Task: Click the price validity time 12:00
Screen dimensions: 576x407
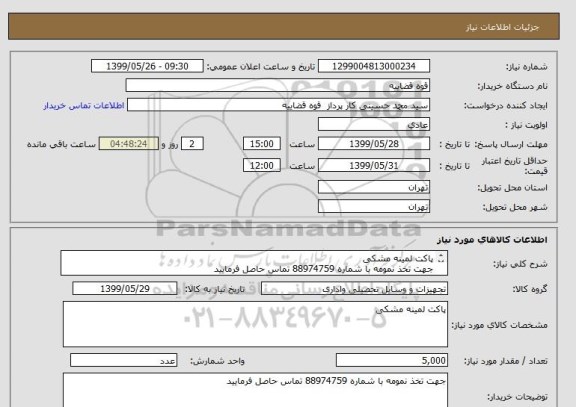Action: (x=262, y=166)
